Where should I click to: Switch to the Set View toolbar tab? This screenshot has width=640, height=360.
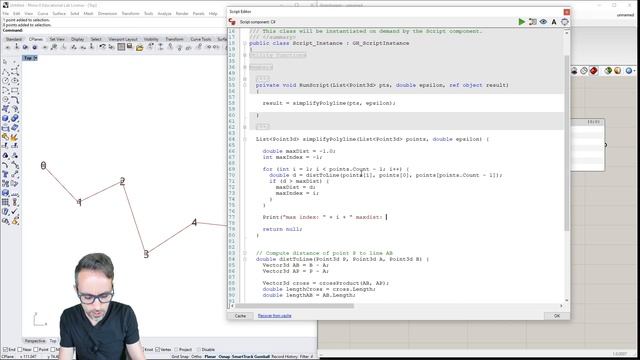coord(57,39)
